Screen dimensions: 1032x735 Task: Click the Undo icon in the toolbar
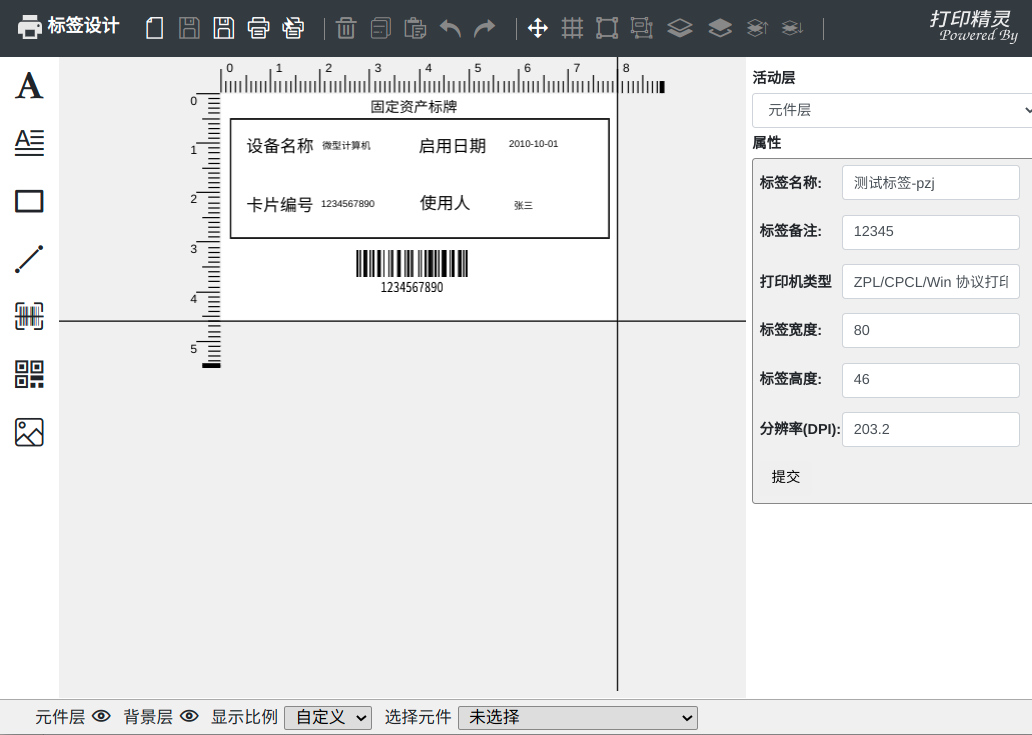coord(450,28)
